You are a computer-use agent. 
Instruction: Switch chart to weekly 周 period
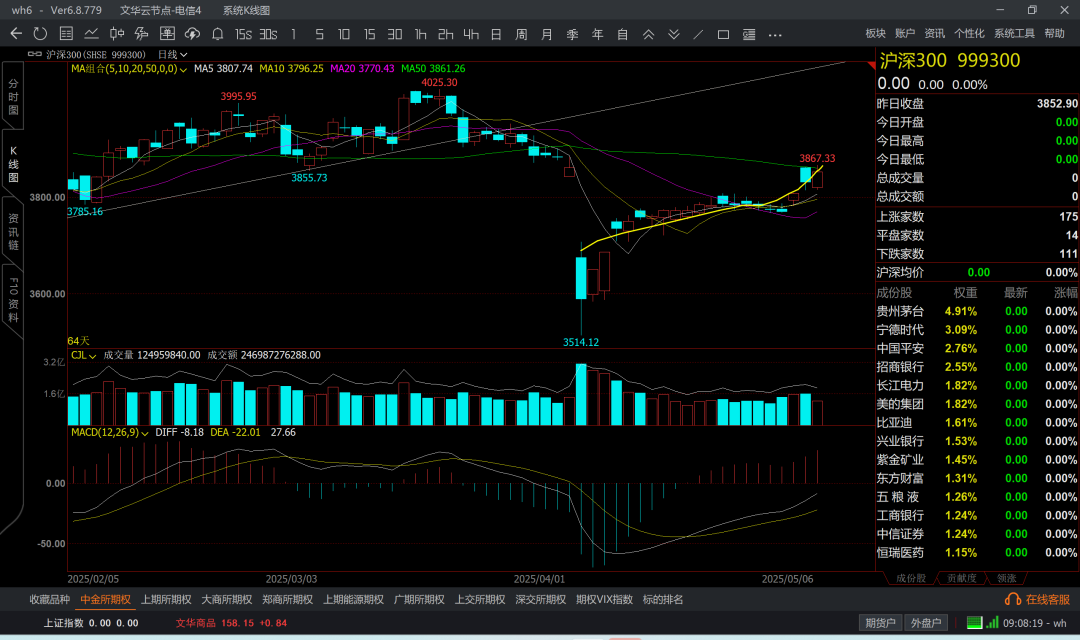[521, 34]
